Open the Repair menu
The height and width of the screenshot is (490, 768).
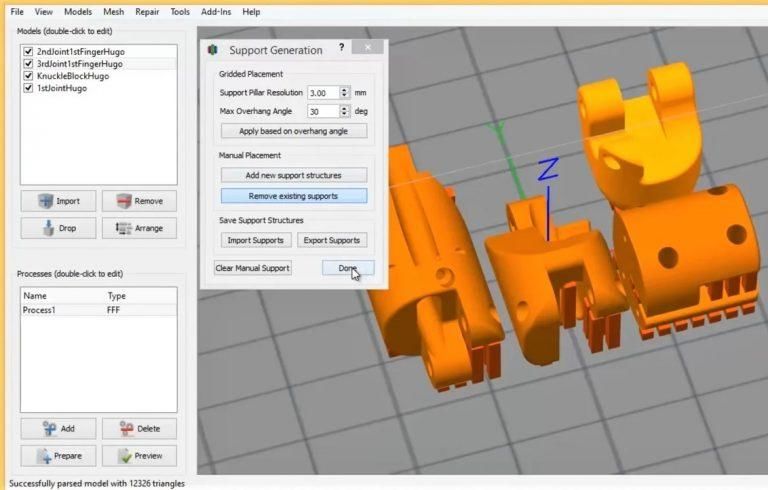pyautogui.click(x=147, y=12)
